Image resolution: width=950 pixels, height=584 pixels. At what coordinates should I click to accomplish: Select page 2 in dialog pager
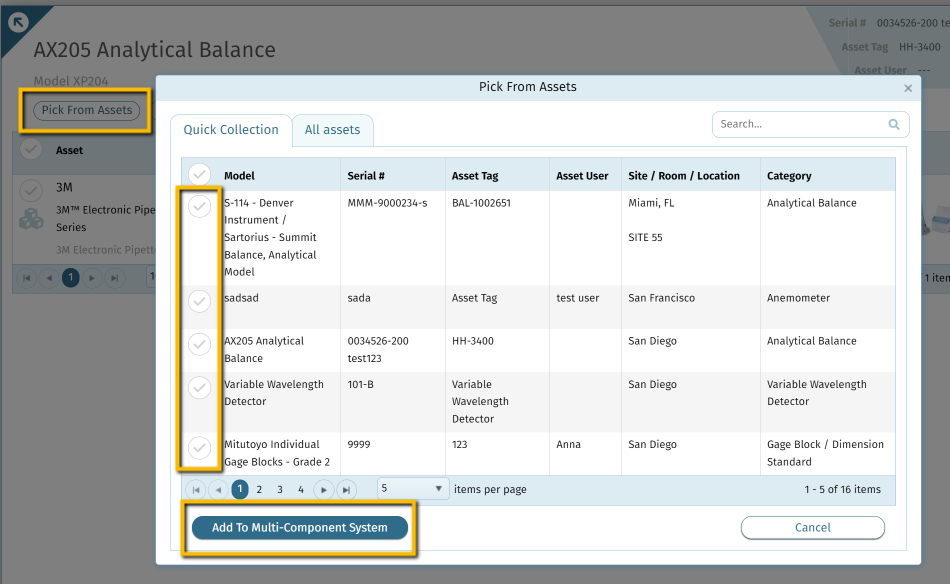tap(259, 489)
